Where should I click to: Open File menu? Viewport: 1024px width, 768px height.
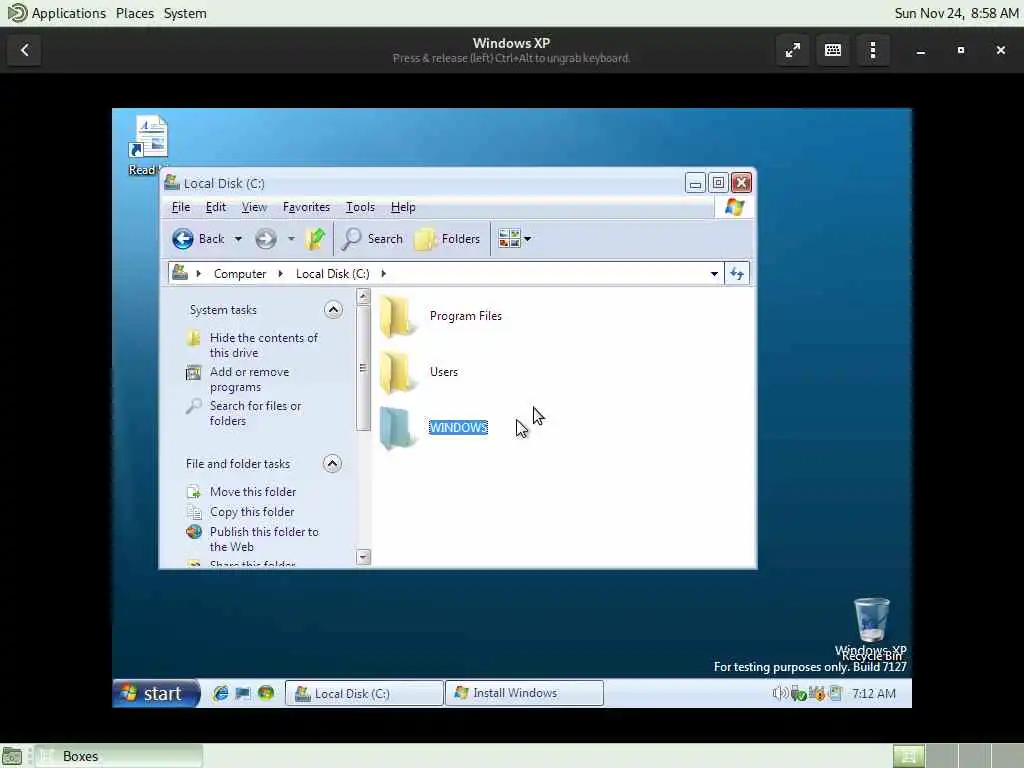click(181, 207)
